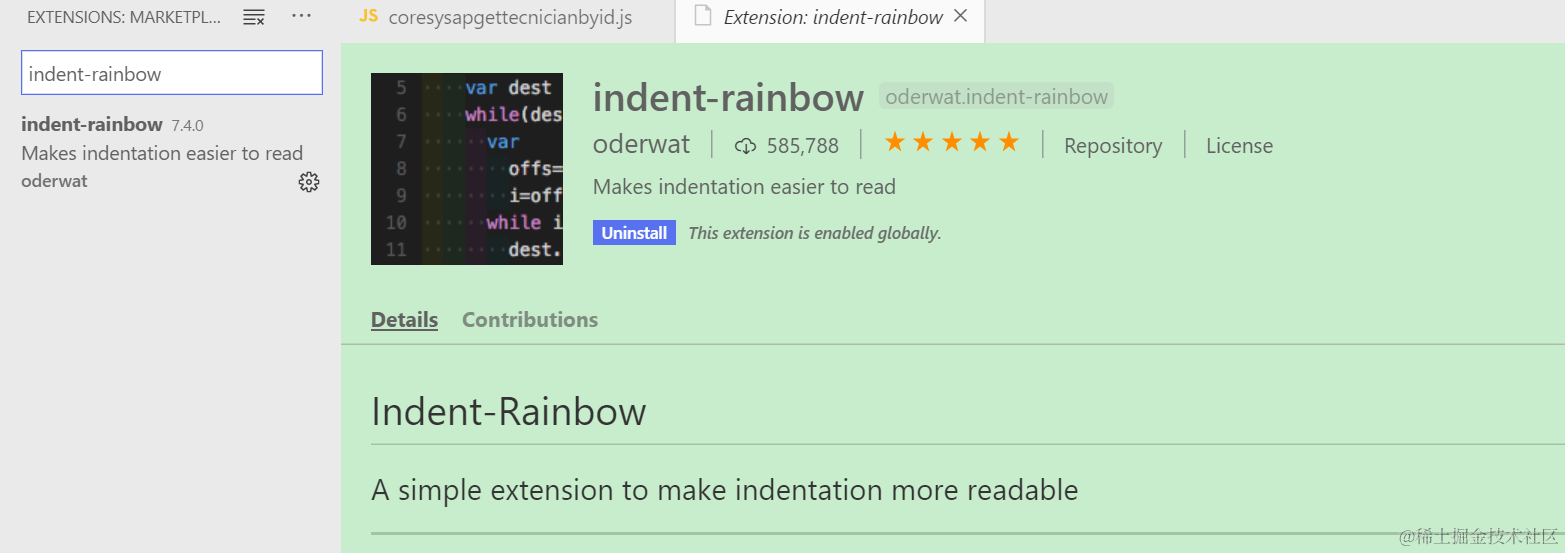Clear extensions search results icon
The height and width of the screenshot is (553, 1565).
[x=254, y=17]
